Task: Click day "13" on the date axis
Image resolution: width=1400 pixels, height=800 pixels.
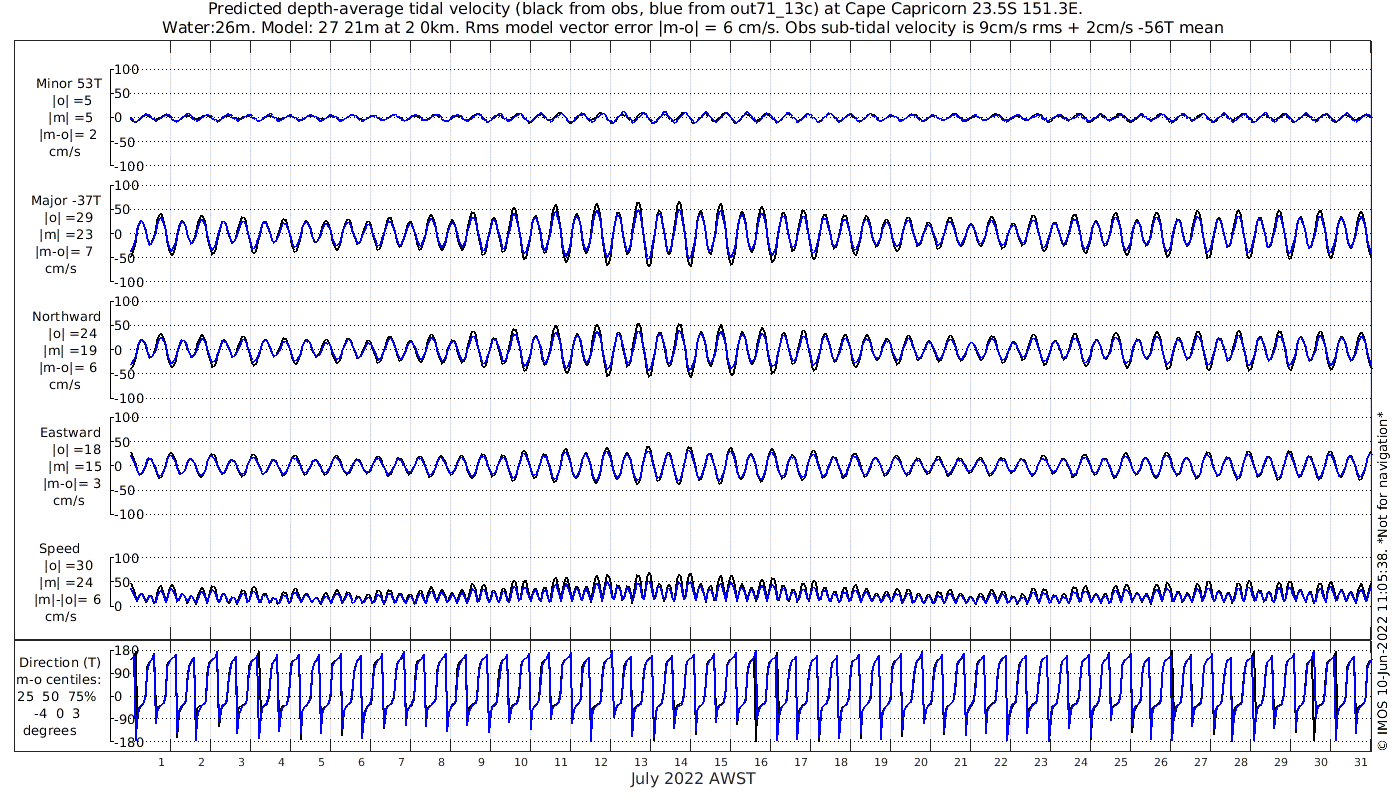Action: pyautogui.click(x=641, y=762)
